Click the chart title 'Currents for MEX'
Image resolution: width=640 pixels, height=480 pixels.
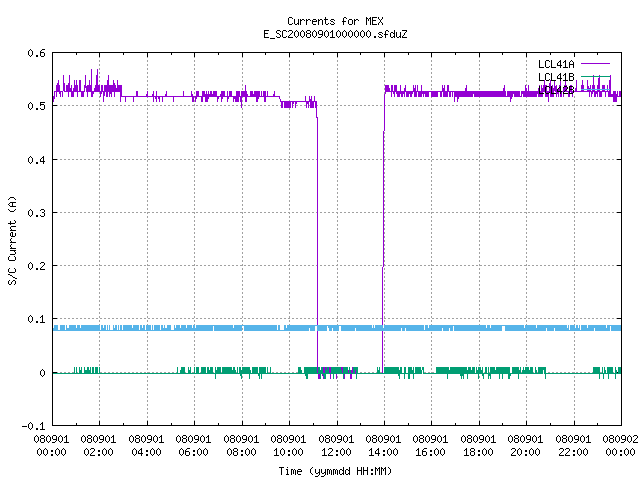pyautogui.click(x=335, y=21)
